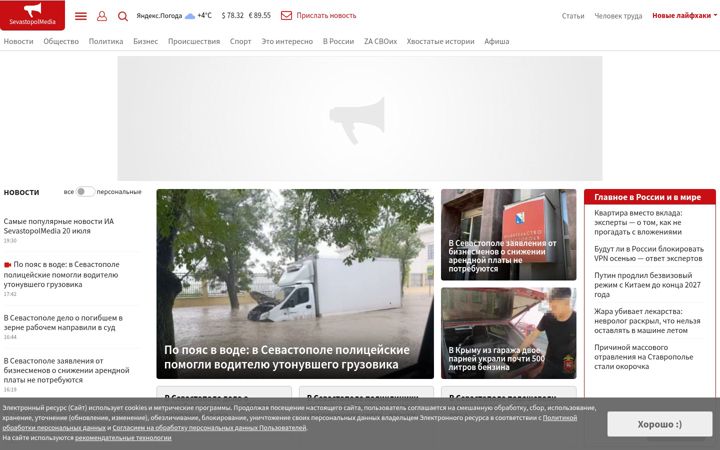The width and height of the screenshot is (720, 450).
Task: Click the dollar rate $ 78.32
Action: (232, 16)
